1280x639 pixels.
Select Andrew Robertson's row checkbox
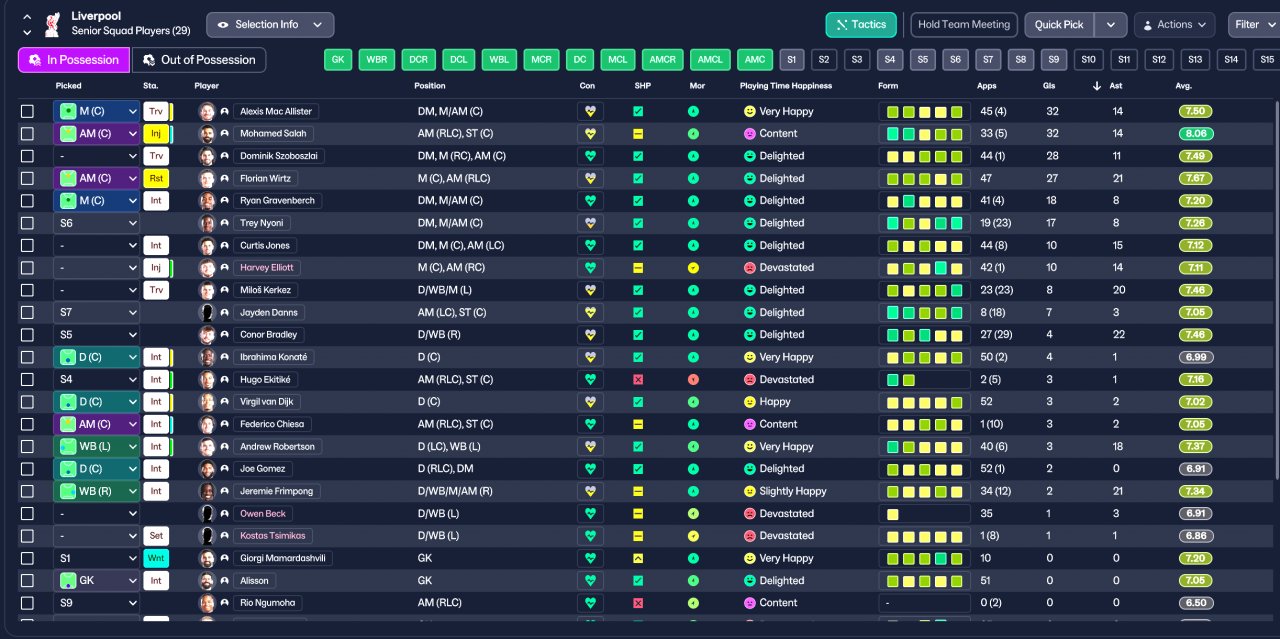tap(27, 446)
